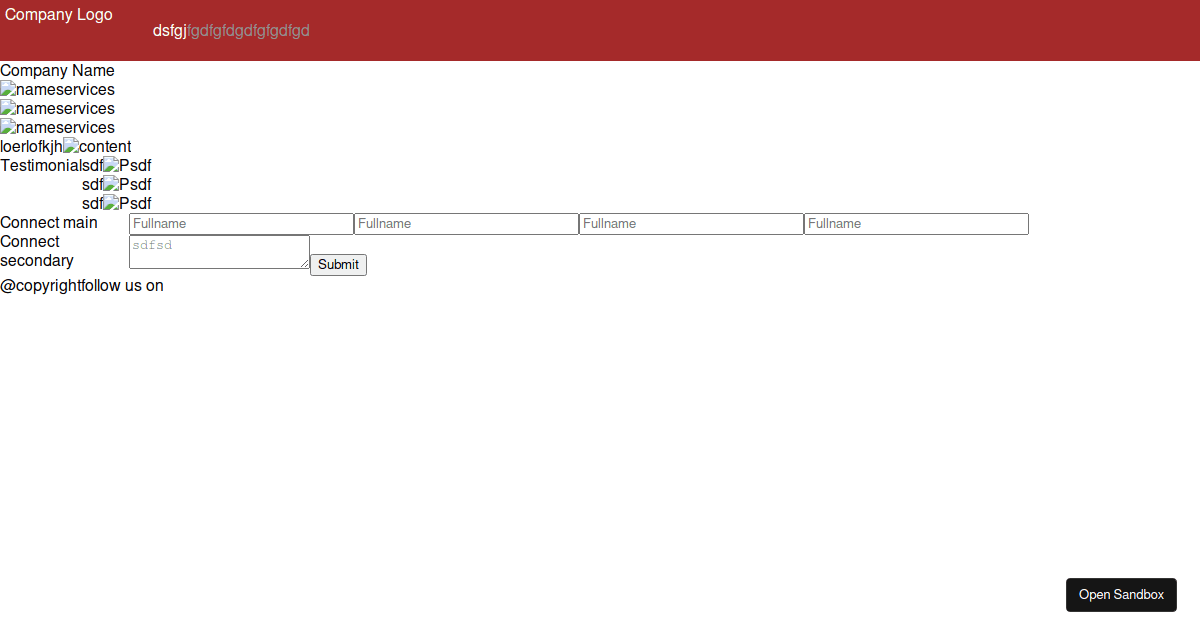Screen dimensions: 1200x630
Task: Click the broken image in the second Psdf testimonial
Action: (110, 184)
